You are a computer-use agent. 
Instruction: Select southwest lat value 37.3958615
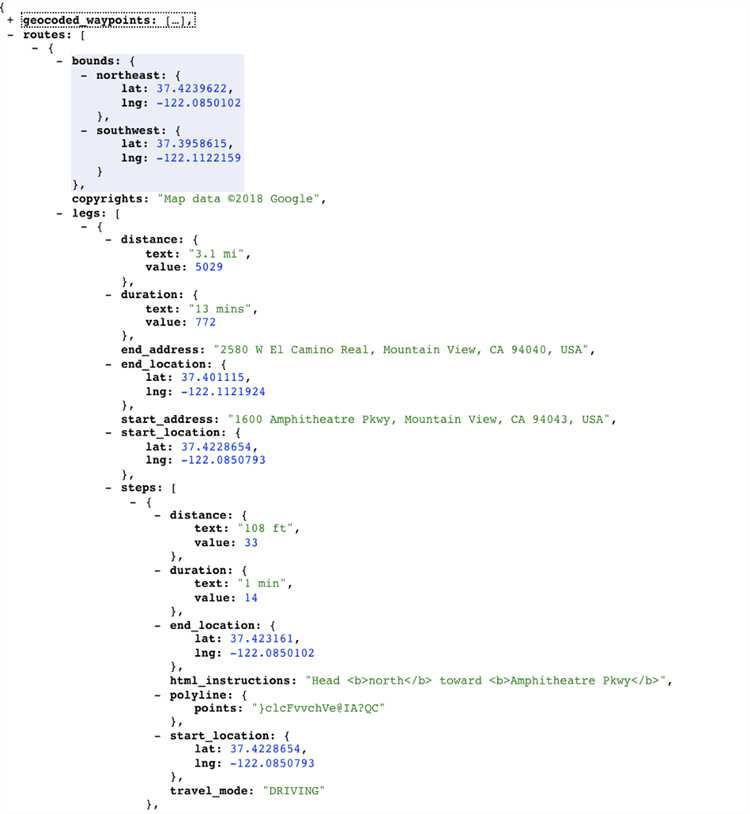(192, 144)
